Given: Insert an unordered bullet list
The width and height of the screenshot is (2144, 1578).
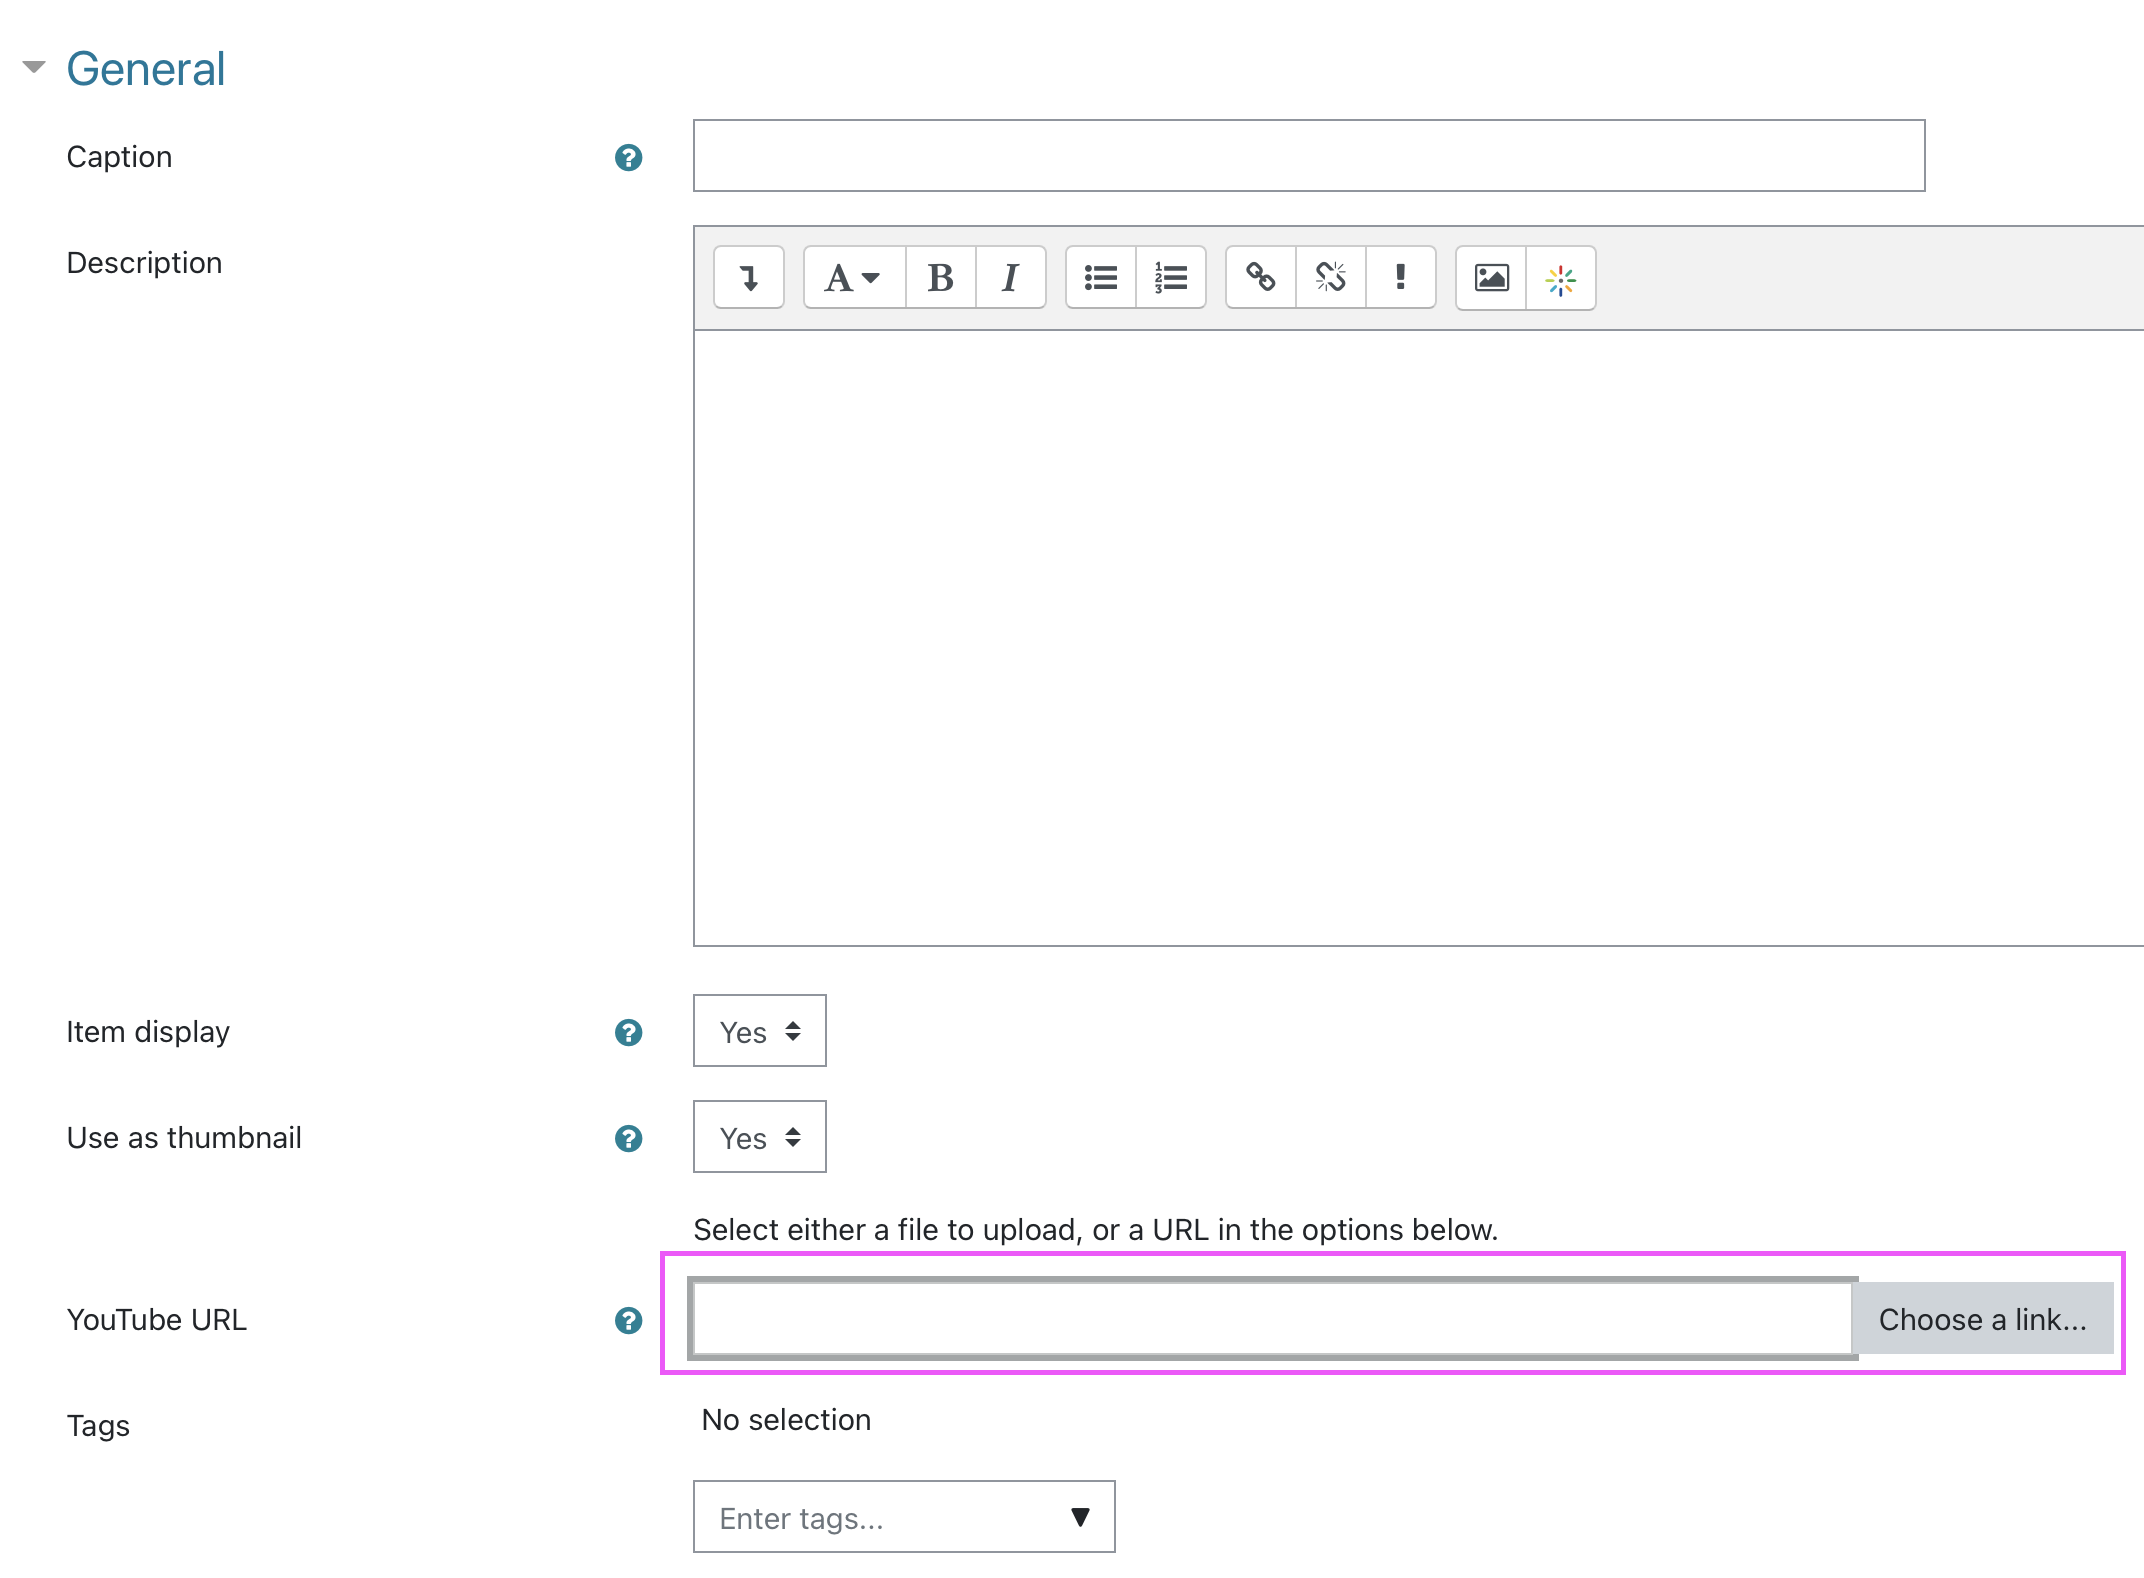Looking at the screenshot, I should point(1100,278).
